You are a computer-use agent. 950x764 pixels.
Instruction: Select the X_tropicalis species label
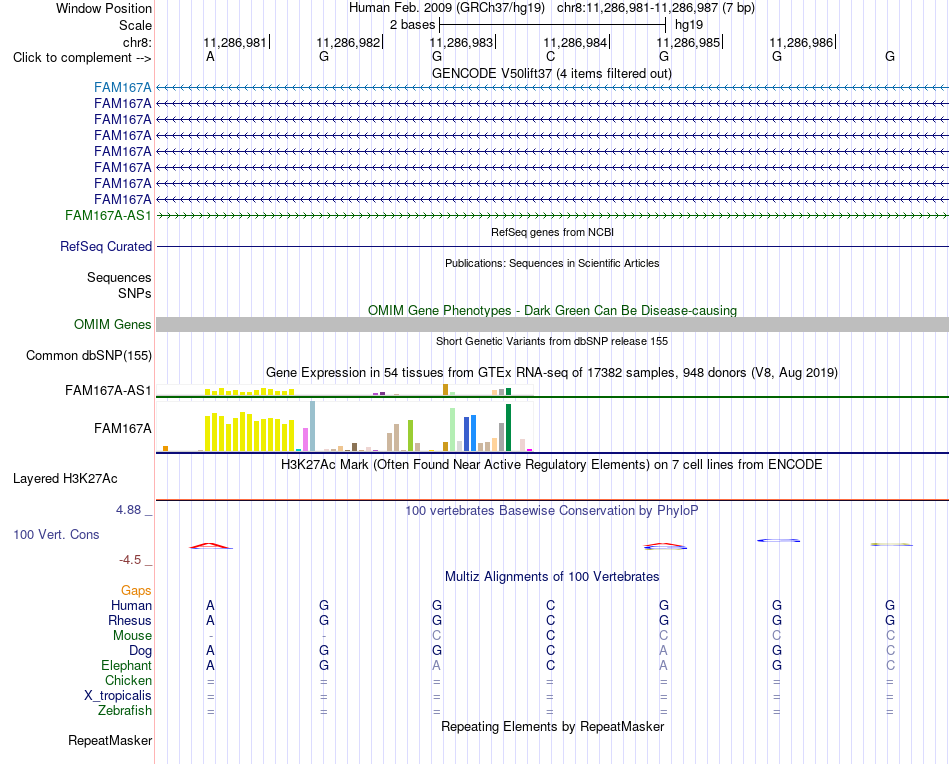pos(118,696)
